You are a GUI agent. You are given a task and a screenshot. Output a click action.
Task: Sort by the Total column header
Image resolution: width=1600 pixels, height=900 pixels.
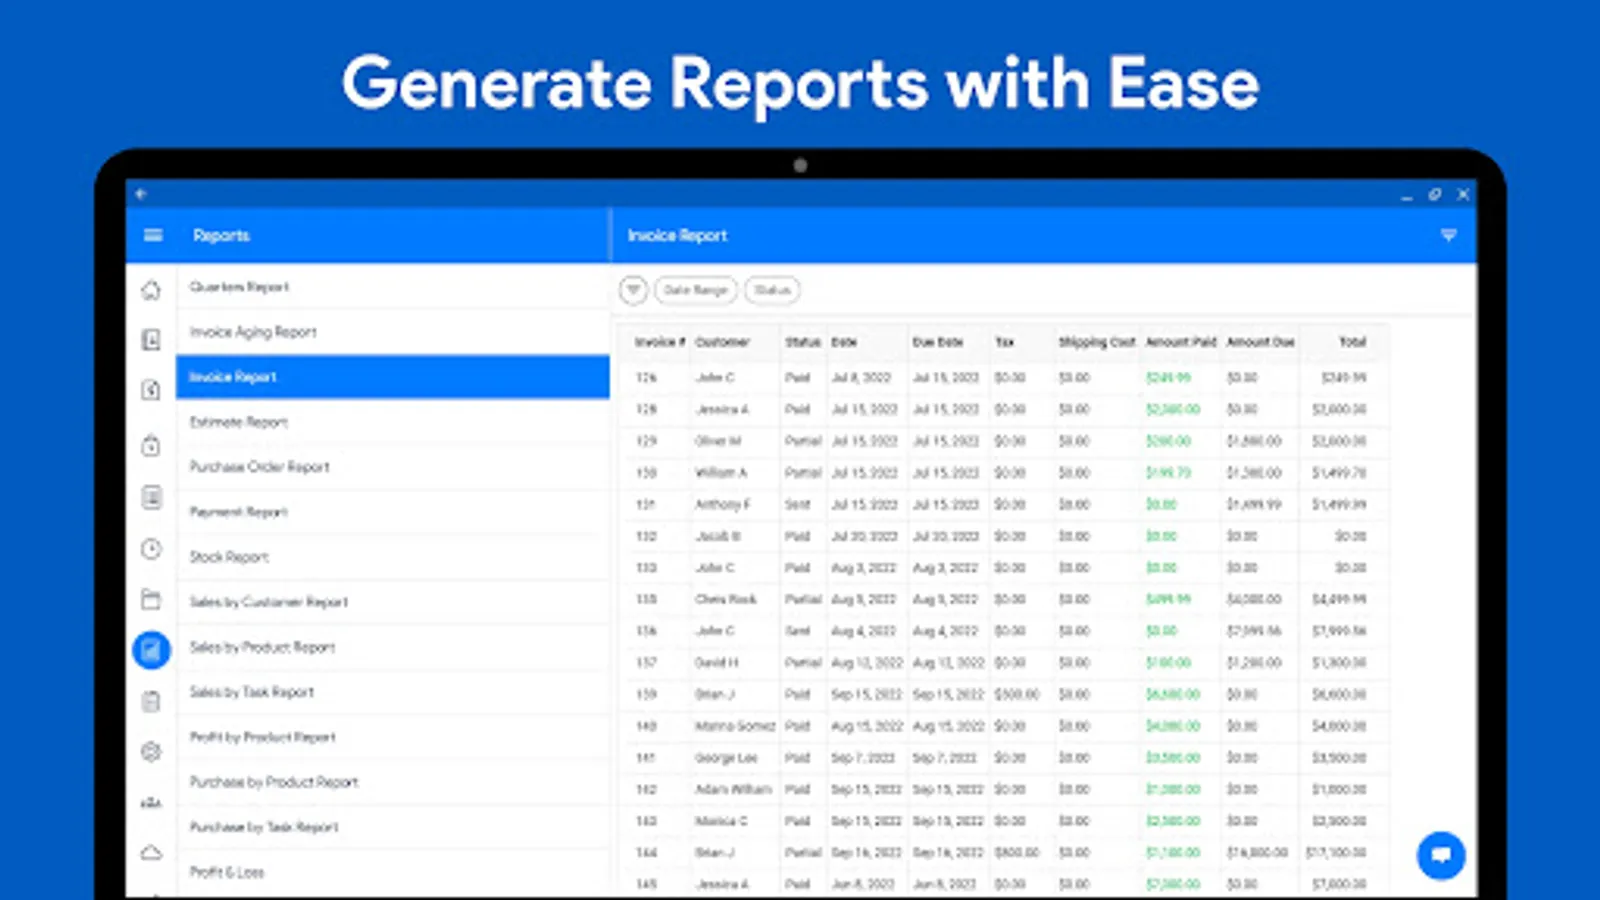(x=1352, y=342)
